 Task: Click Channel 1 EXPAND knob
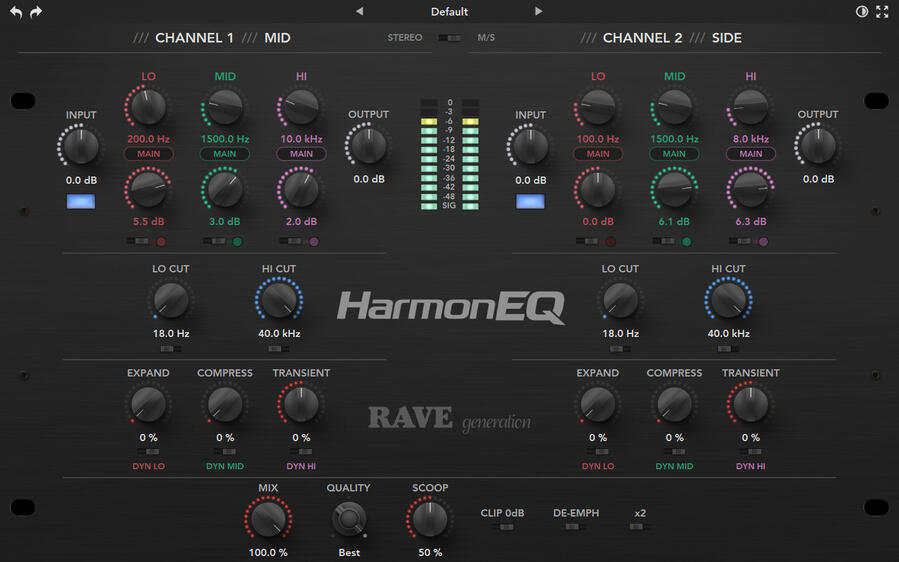[x=148, y=404]
